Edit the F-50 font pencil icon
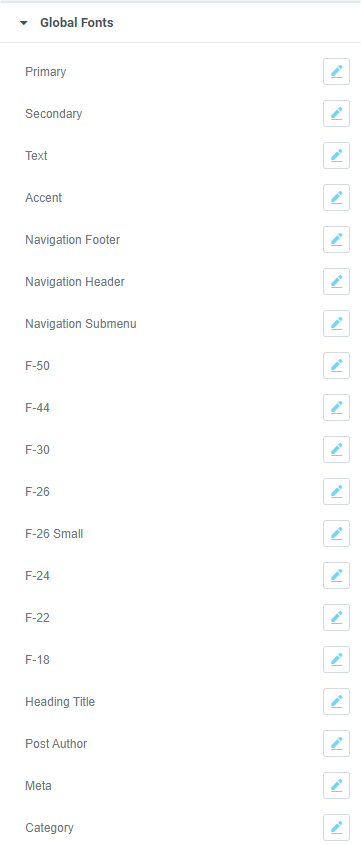Image resolution: width=361 pixels, height=845 pixels. (336, 366)
